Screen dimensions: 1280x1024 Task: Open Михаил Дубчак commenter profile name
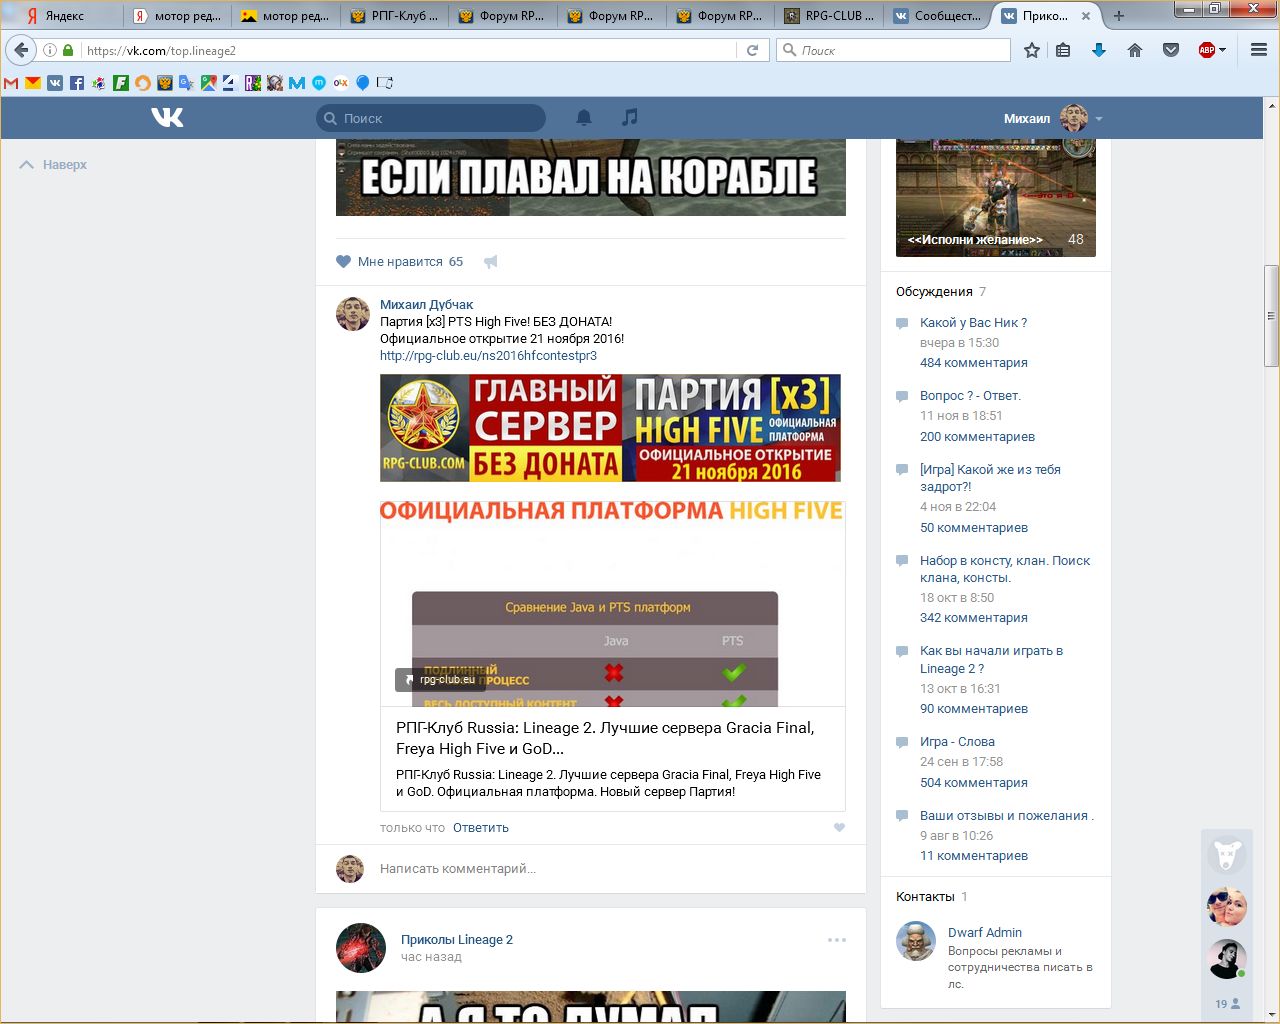click(x=427, y=305)
